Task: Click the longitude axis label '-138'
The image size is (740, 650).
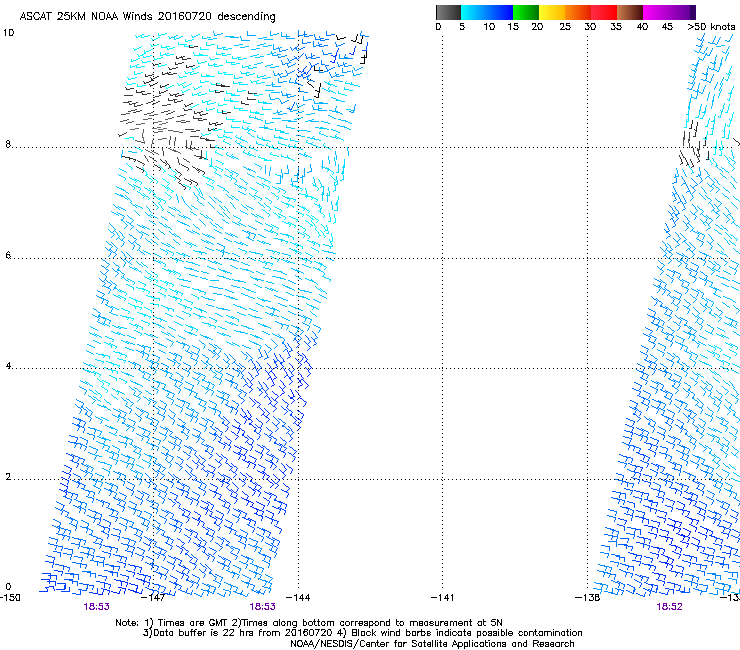Action: [x=587, y=598]
